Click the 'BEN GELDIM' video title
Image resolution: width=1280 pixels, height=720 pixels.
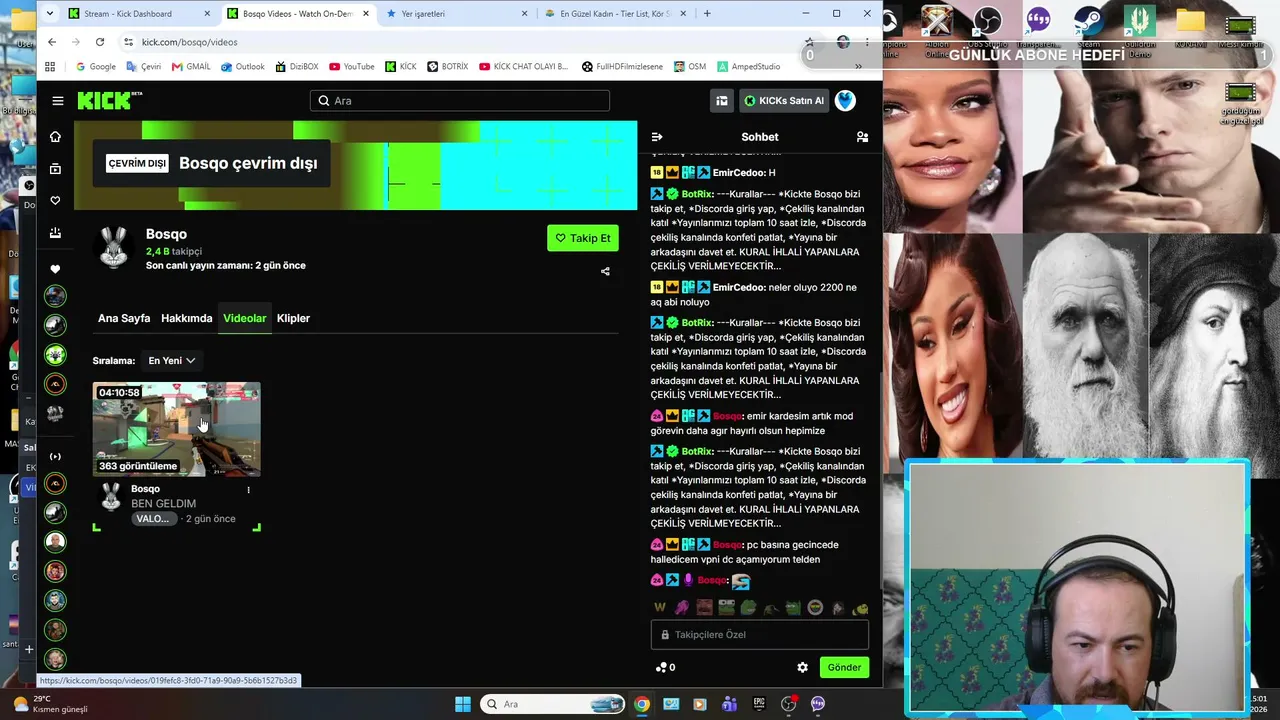[x=164, y=504]
